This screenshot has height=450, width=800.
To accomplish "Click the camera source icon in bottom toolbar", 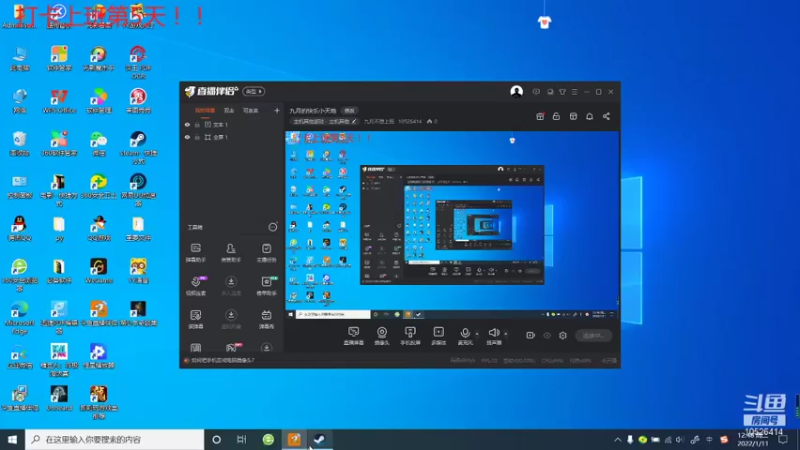I will (x=382, y=335).
